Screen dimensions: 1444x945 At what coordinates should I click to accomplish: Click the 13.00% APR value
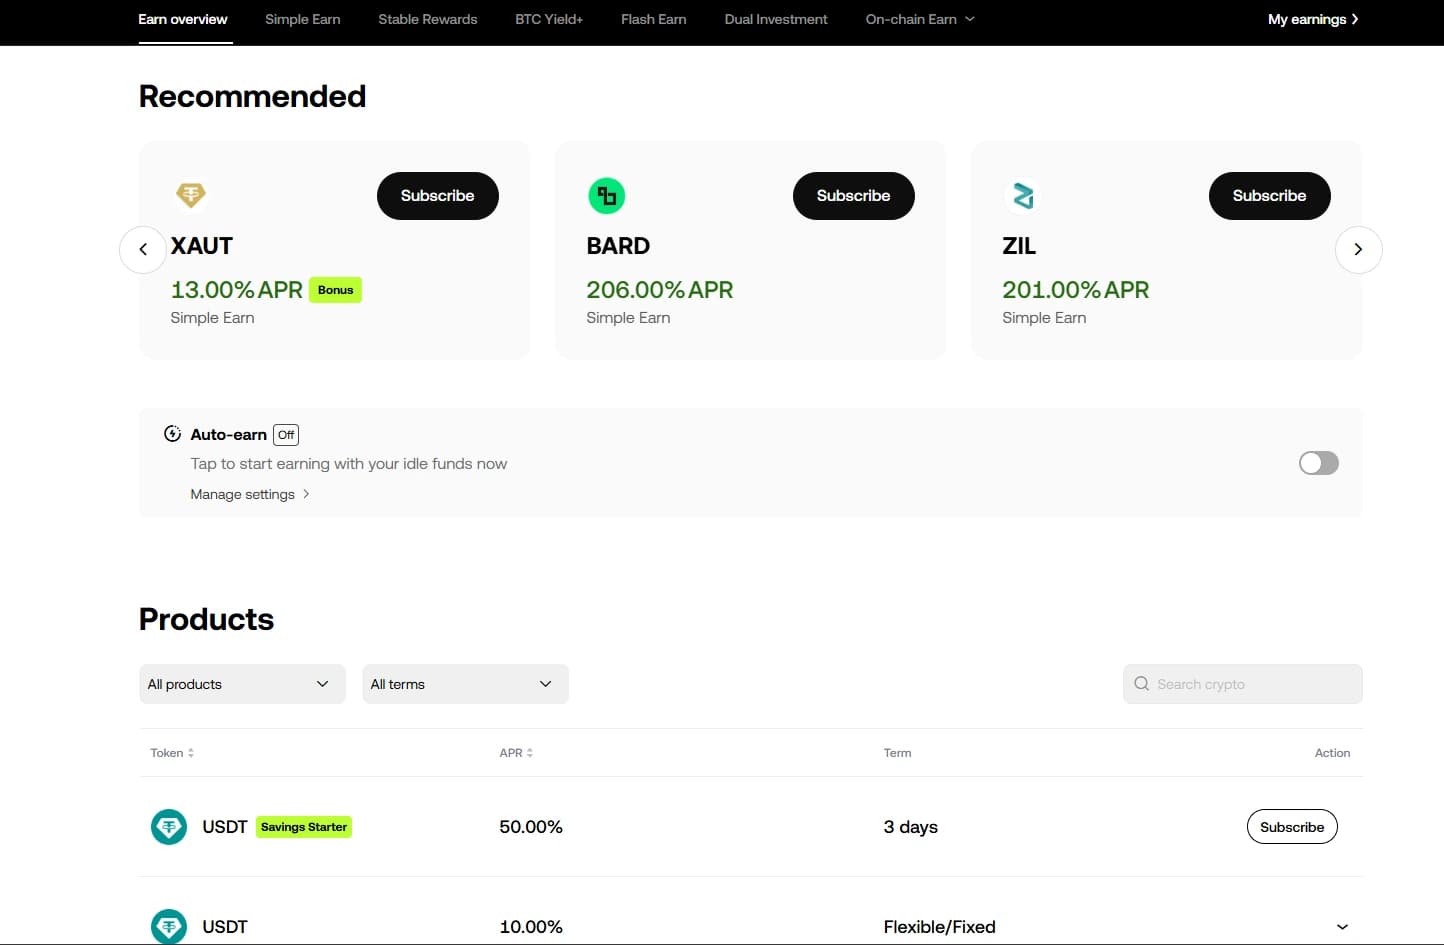click(237, 290)
